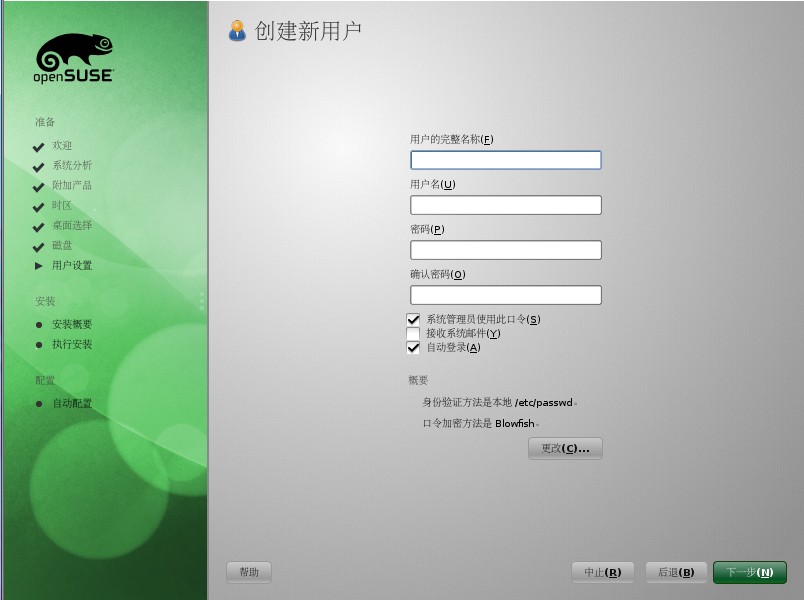804x600 pixels.
Task: Select the 安装概要 step label
Action: pos(72,324)
